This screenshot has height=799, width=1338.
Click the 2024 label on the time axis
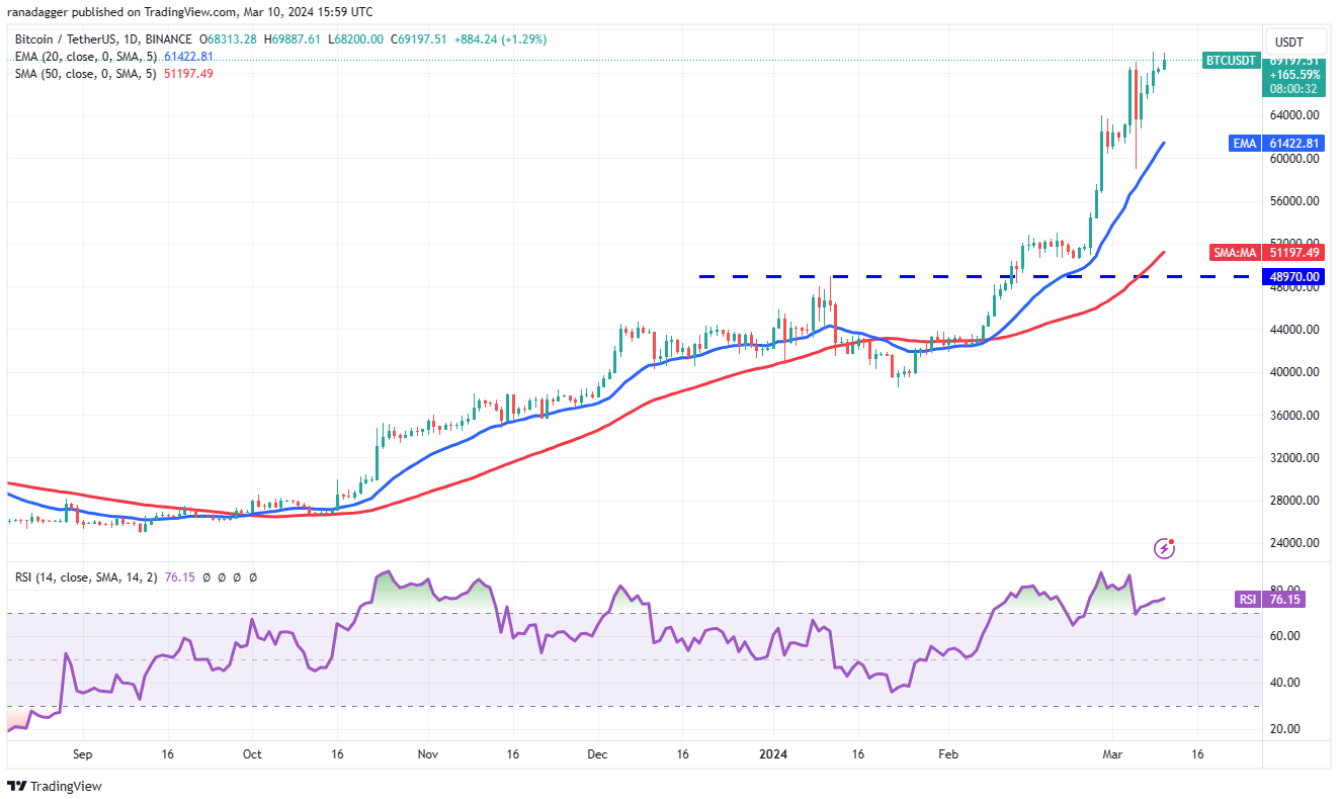coord(774,755)
